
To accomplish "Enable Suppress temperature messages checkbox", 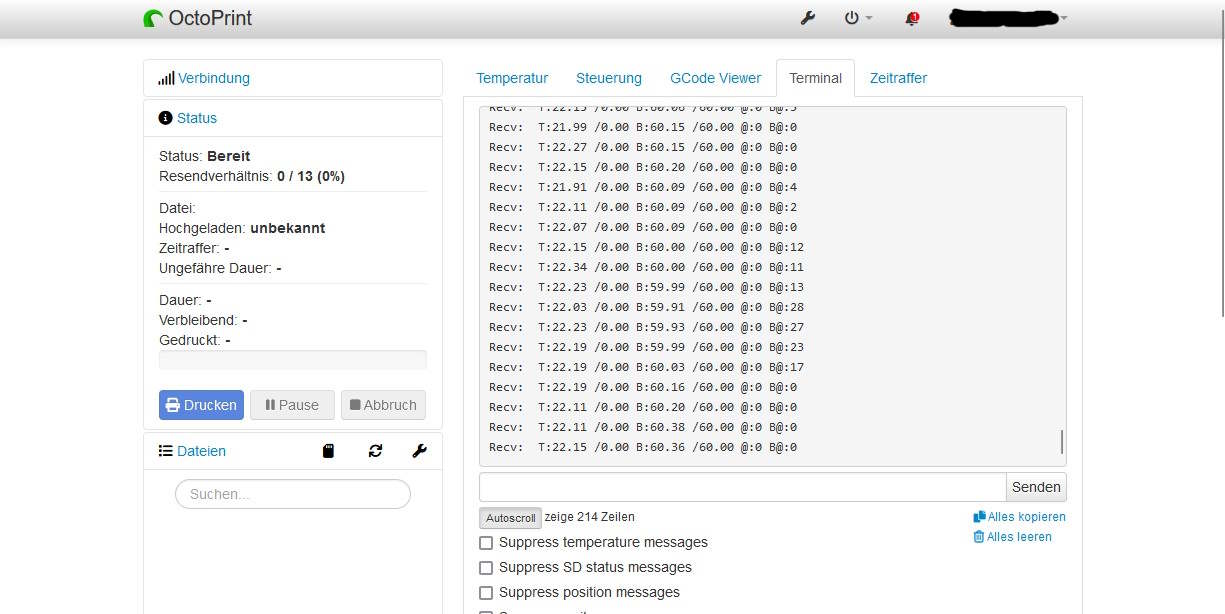I will point(486,543).
